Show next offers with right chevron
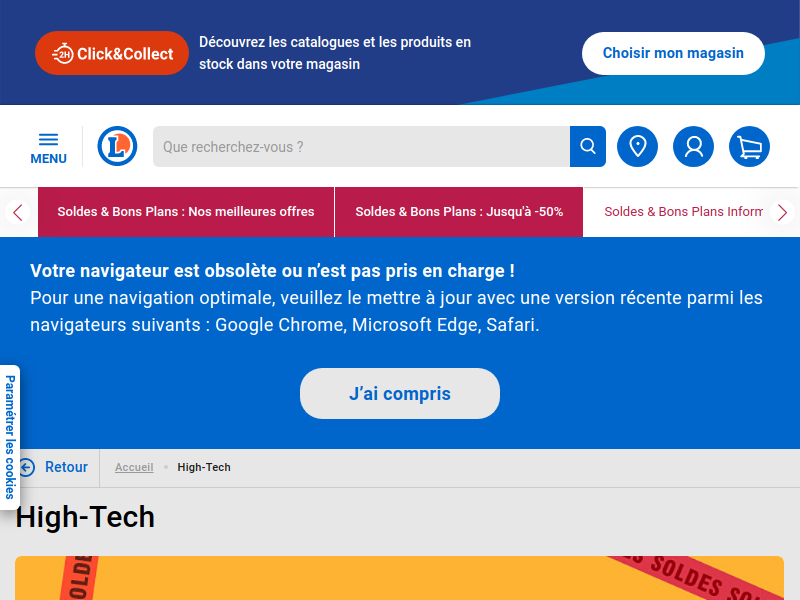The height and width of the screenshot is (600, 800). [x=782, y=212]
